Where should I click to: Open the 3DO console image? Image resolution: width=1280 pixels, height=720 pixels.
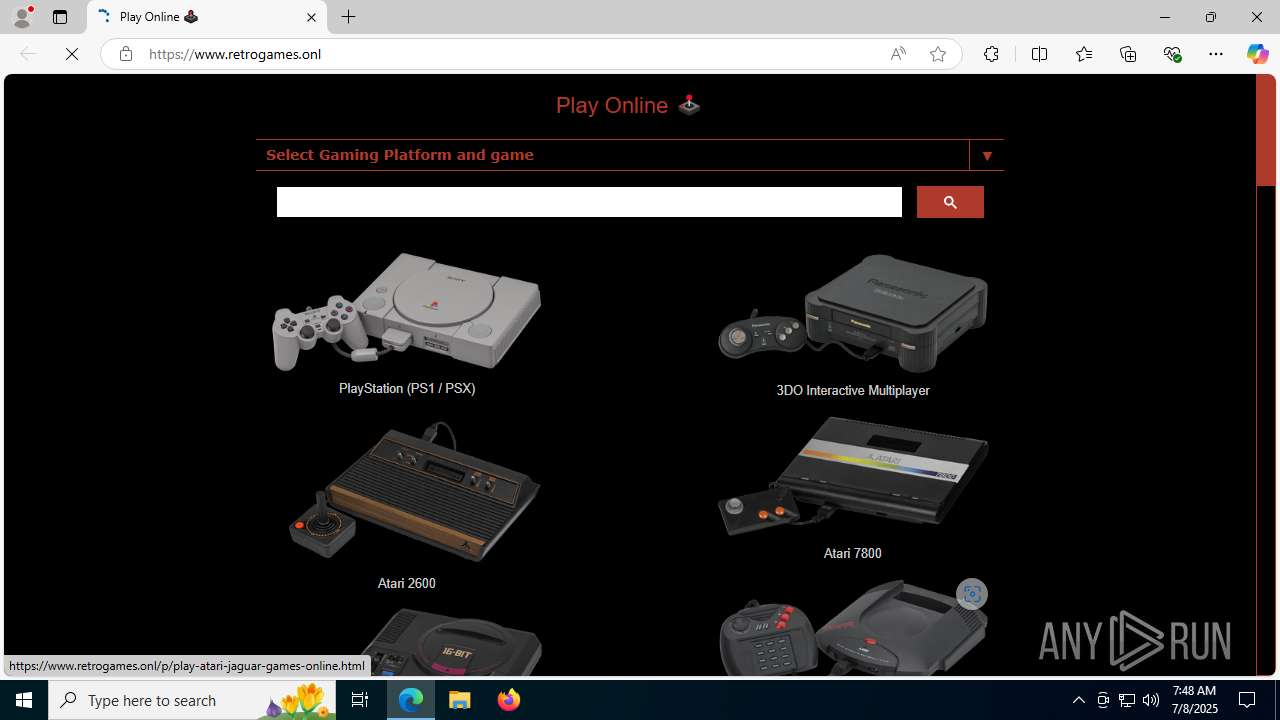pyautogui.click(x=853, y=313)
